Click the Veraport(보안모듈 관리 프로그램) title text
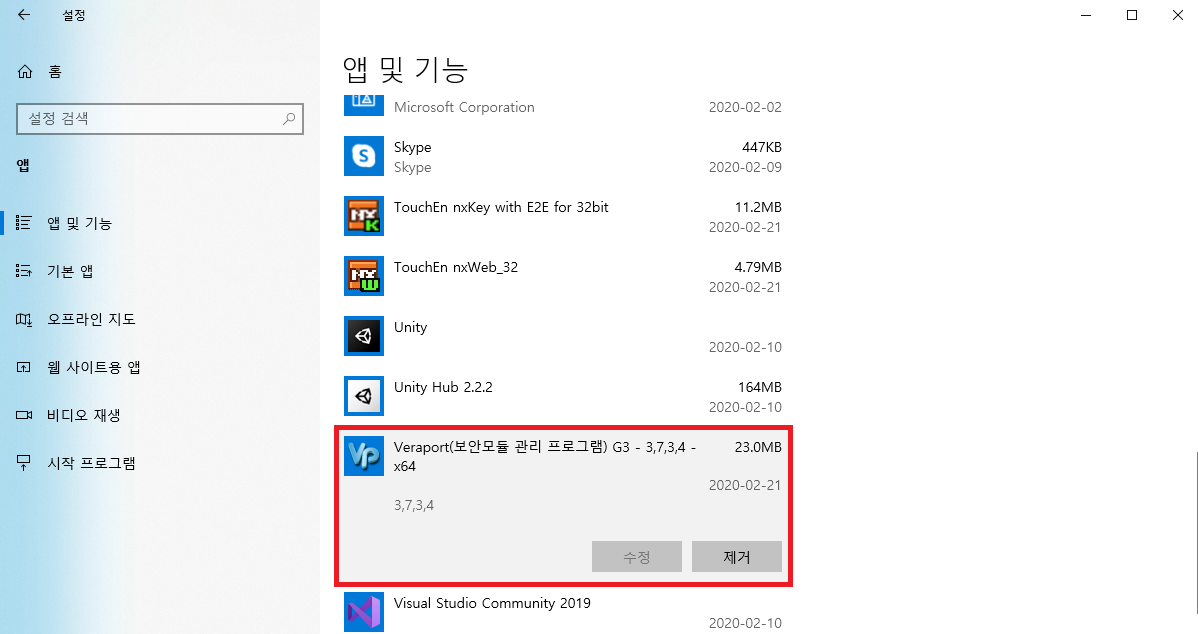Screen dimensions: 1198x634 pyautogui.click(x=545, y=456)
